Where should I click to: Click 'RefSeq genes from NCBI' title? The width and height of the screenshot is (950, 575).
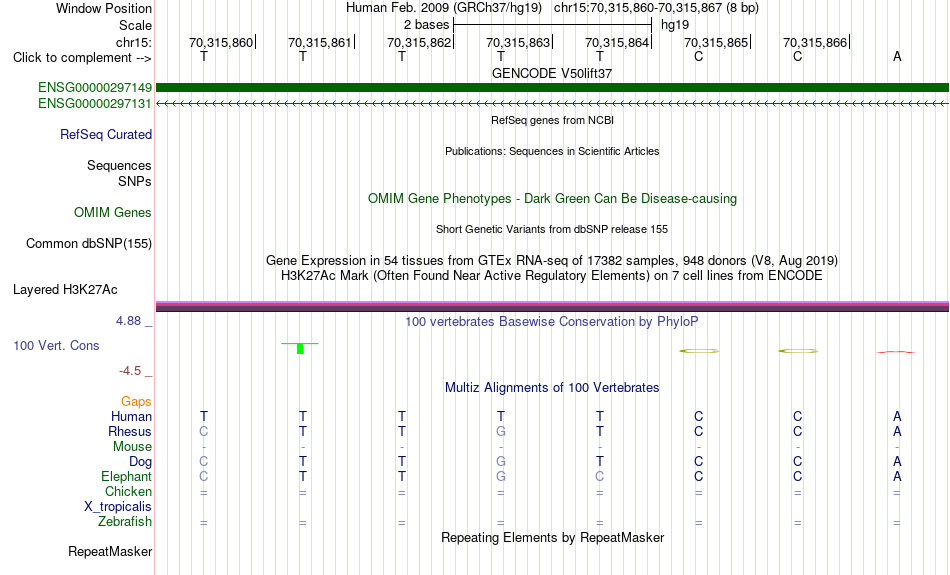tap(552, 120)
